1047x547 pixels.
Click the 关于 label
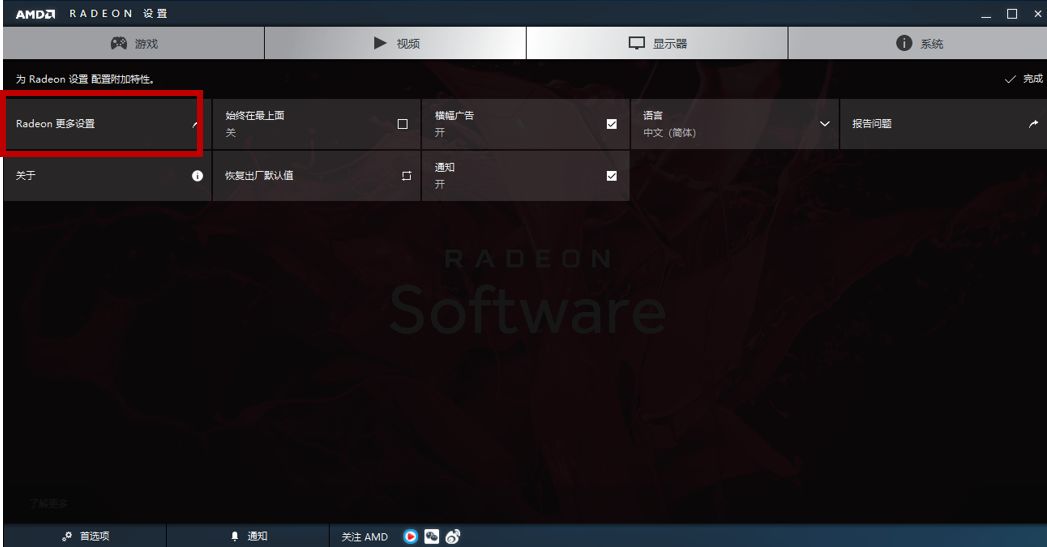pyautogui.click(x=25, y=176)
